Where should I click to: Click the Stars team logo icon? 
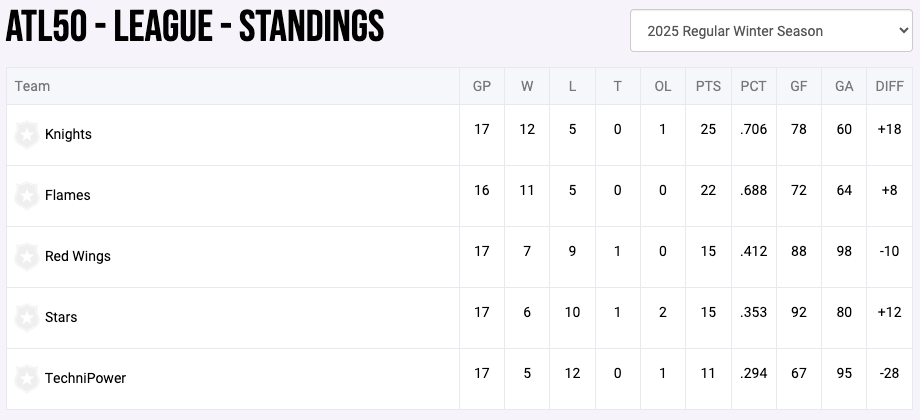[x=27, y=317]
